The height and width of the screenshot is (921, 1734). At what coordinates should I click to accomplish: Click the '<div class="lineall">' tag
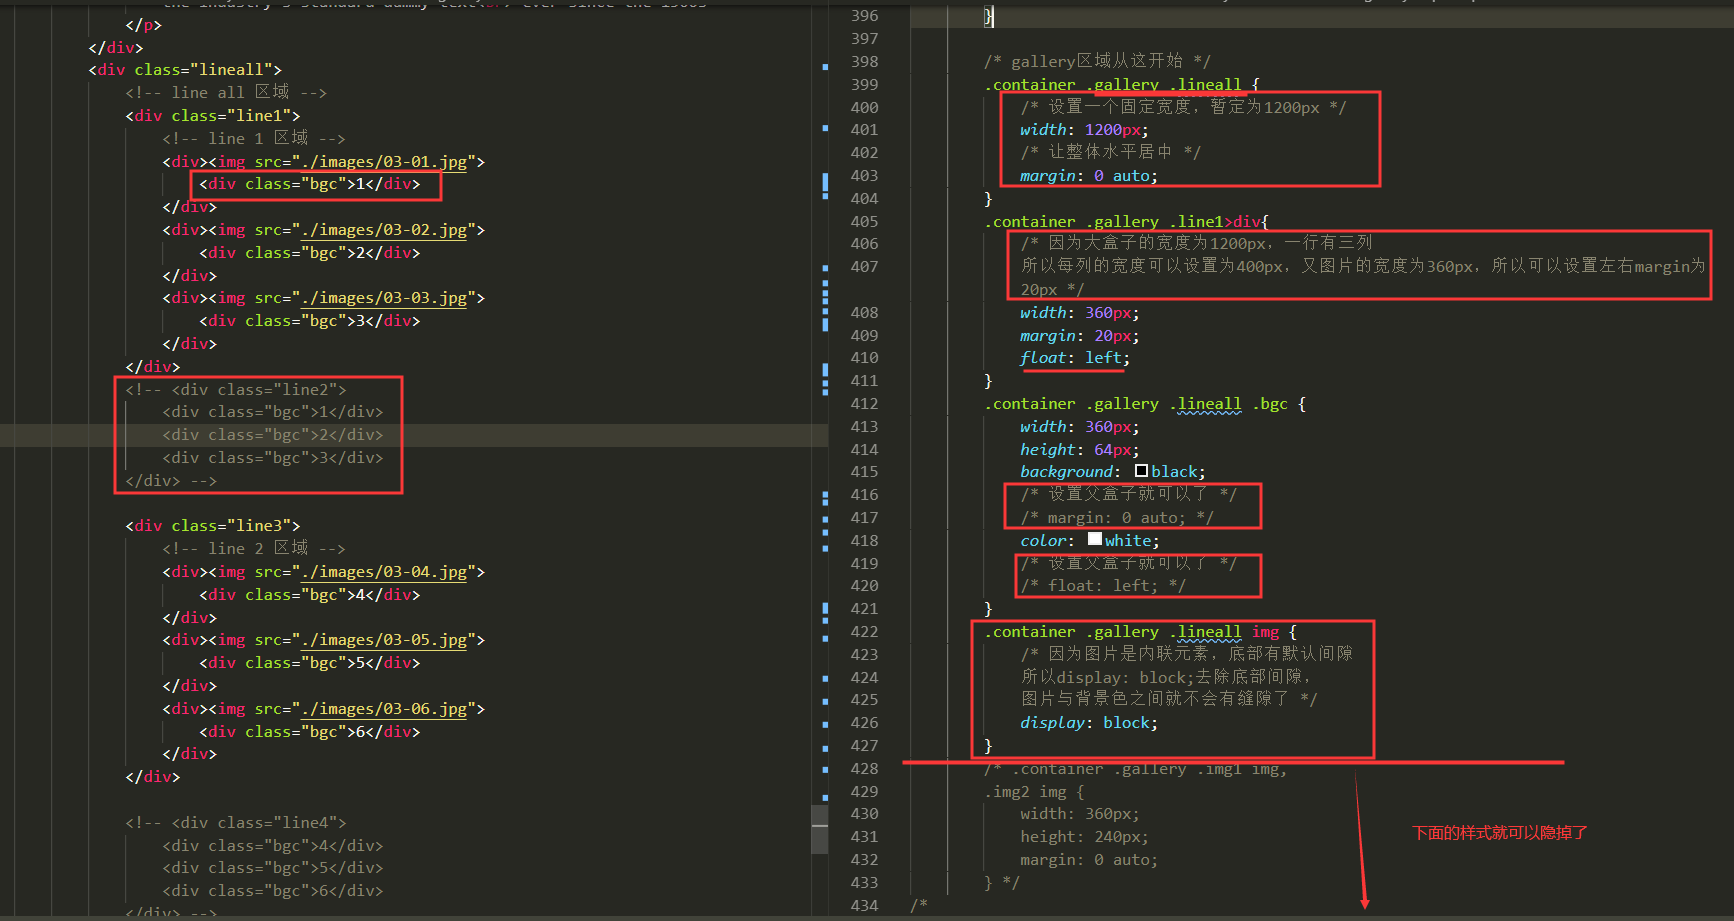pyautogui.click(x=185, y=70)
